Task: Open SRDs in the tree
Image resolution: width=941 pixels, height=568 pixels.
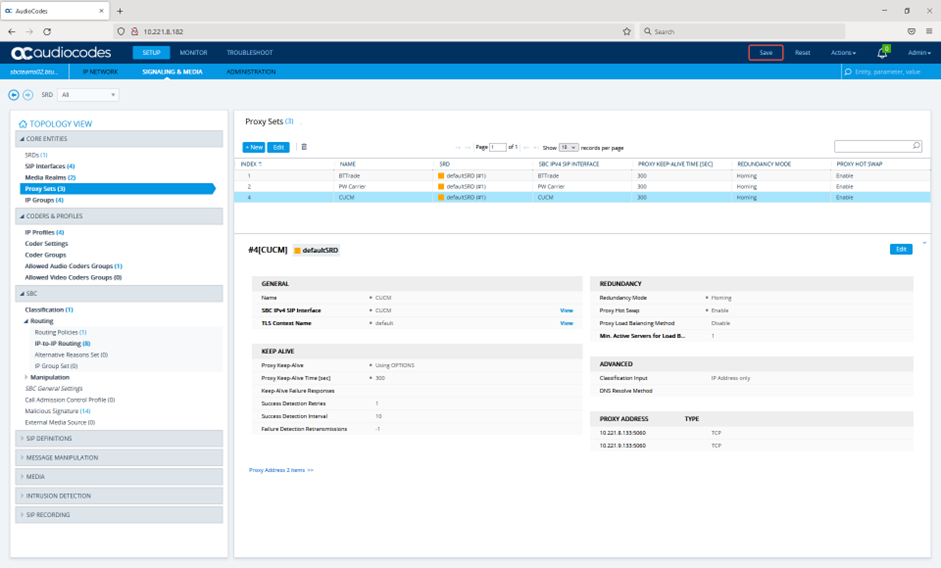Action: [36, 155]
